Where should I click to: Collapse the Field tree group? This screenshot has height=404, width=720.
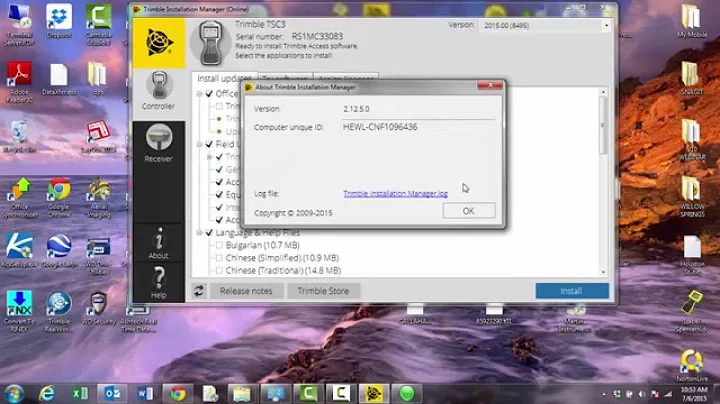(x=200, y=144)
